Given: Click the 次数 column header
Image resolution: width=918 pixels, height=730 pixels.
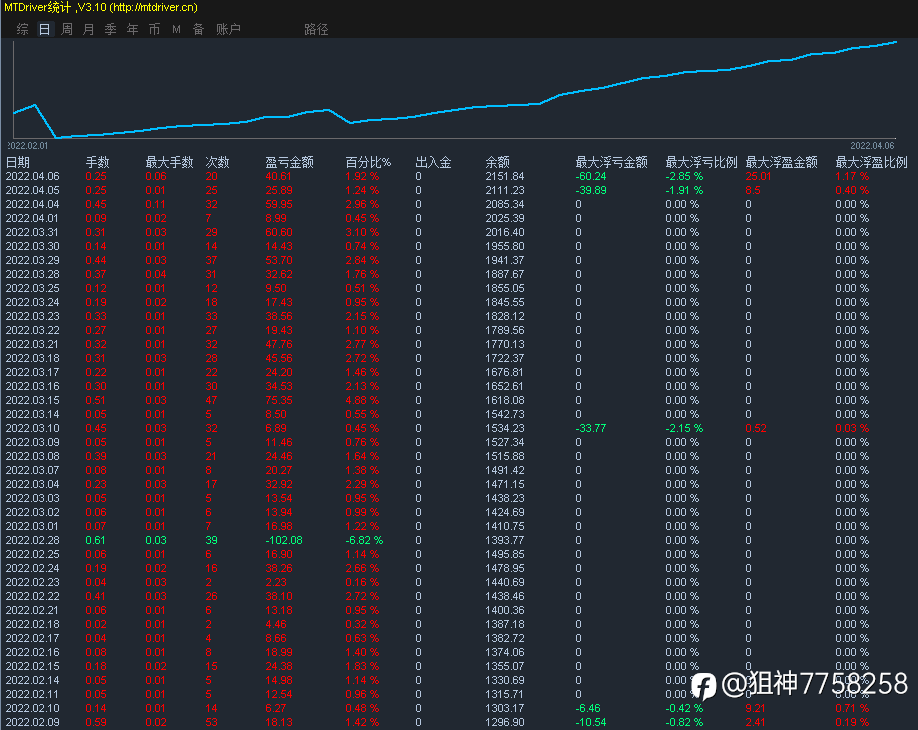Looking at the screenshot, I should tap(217, 162).
